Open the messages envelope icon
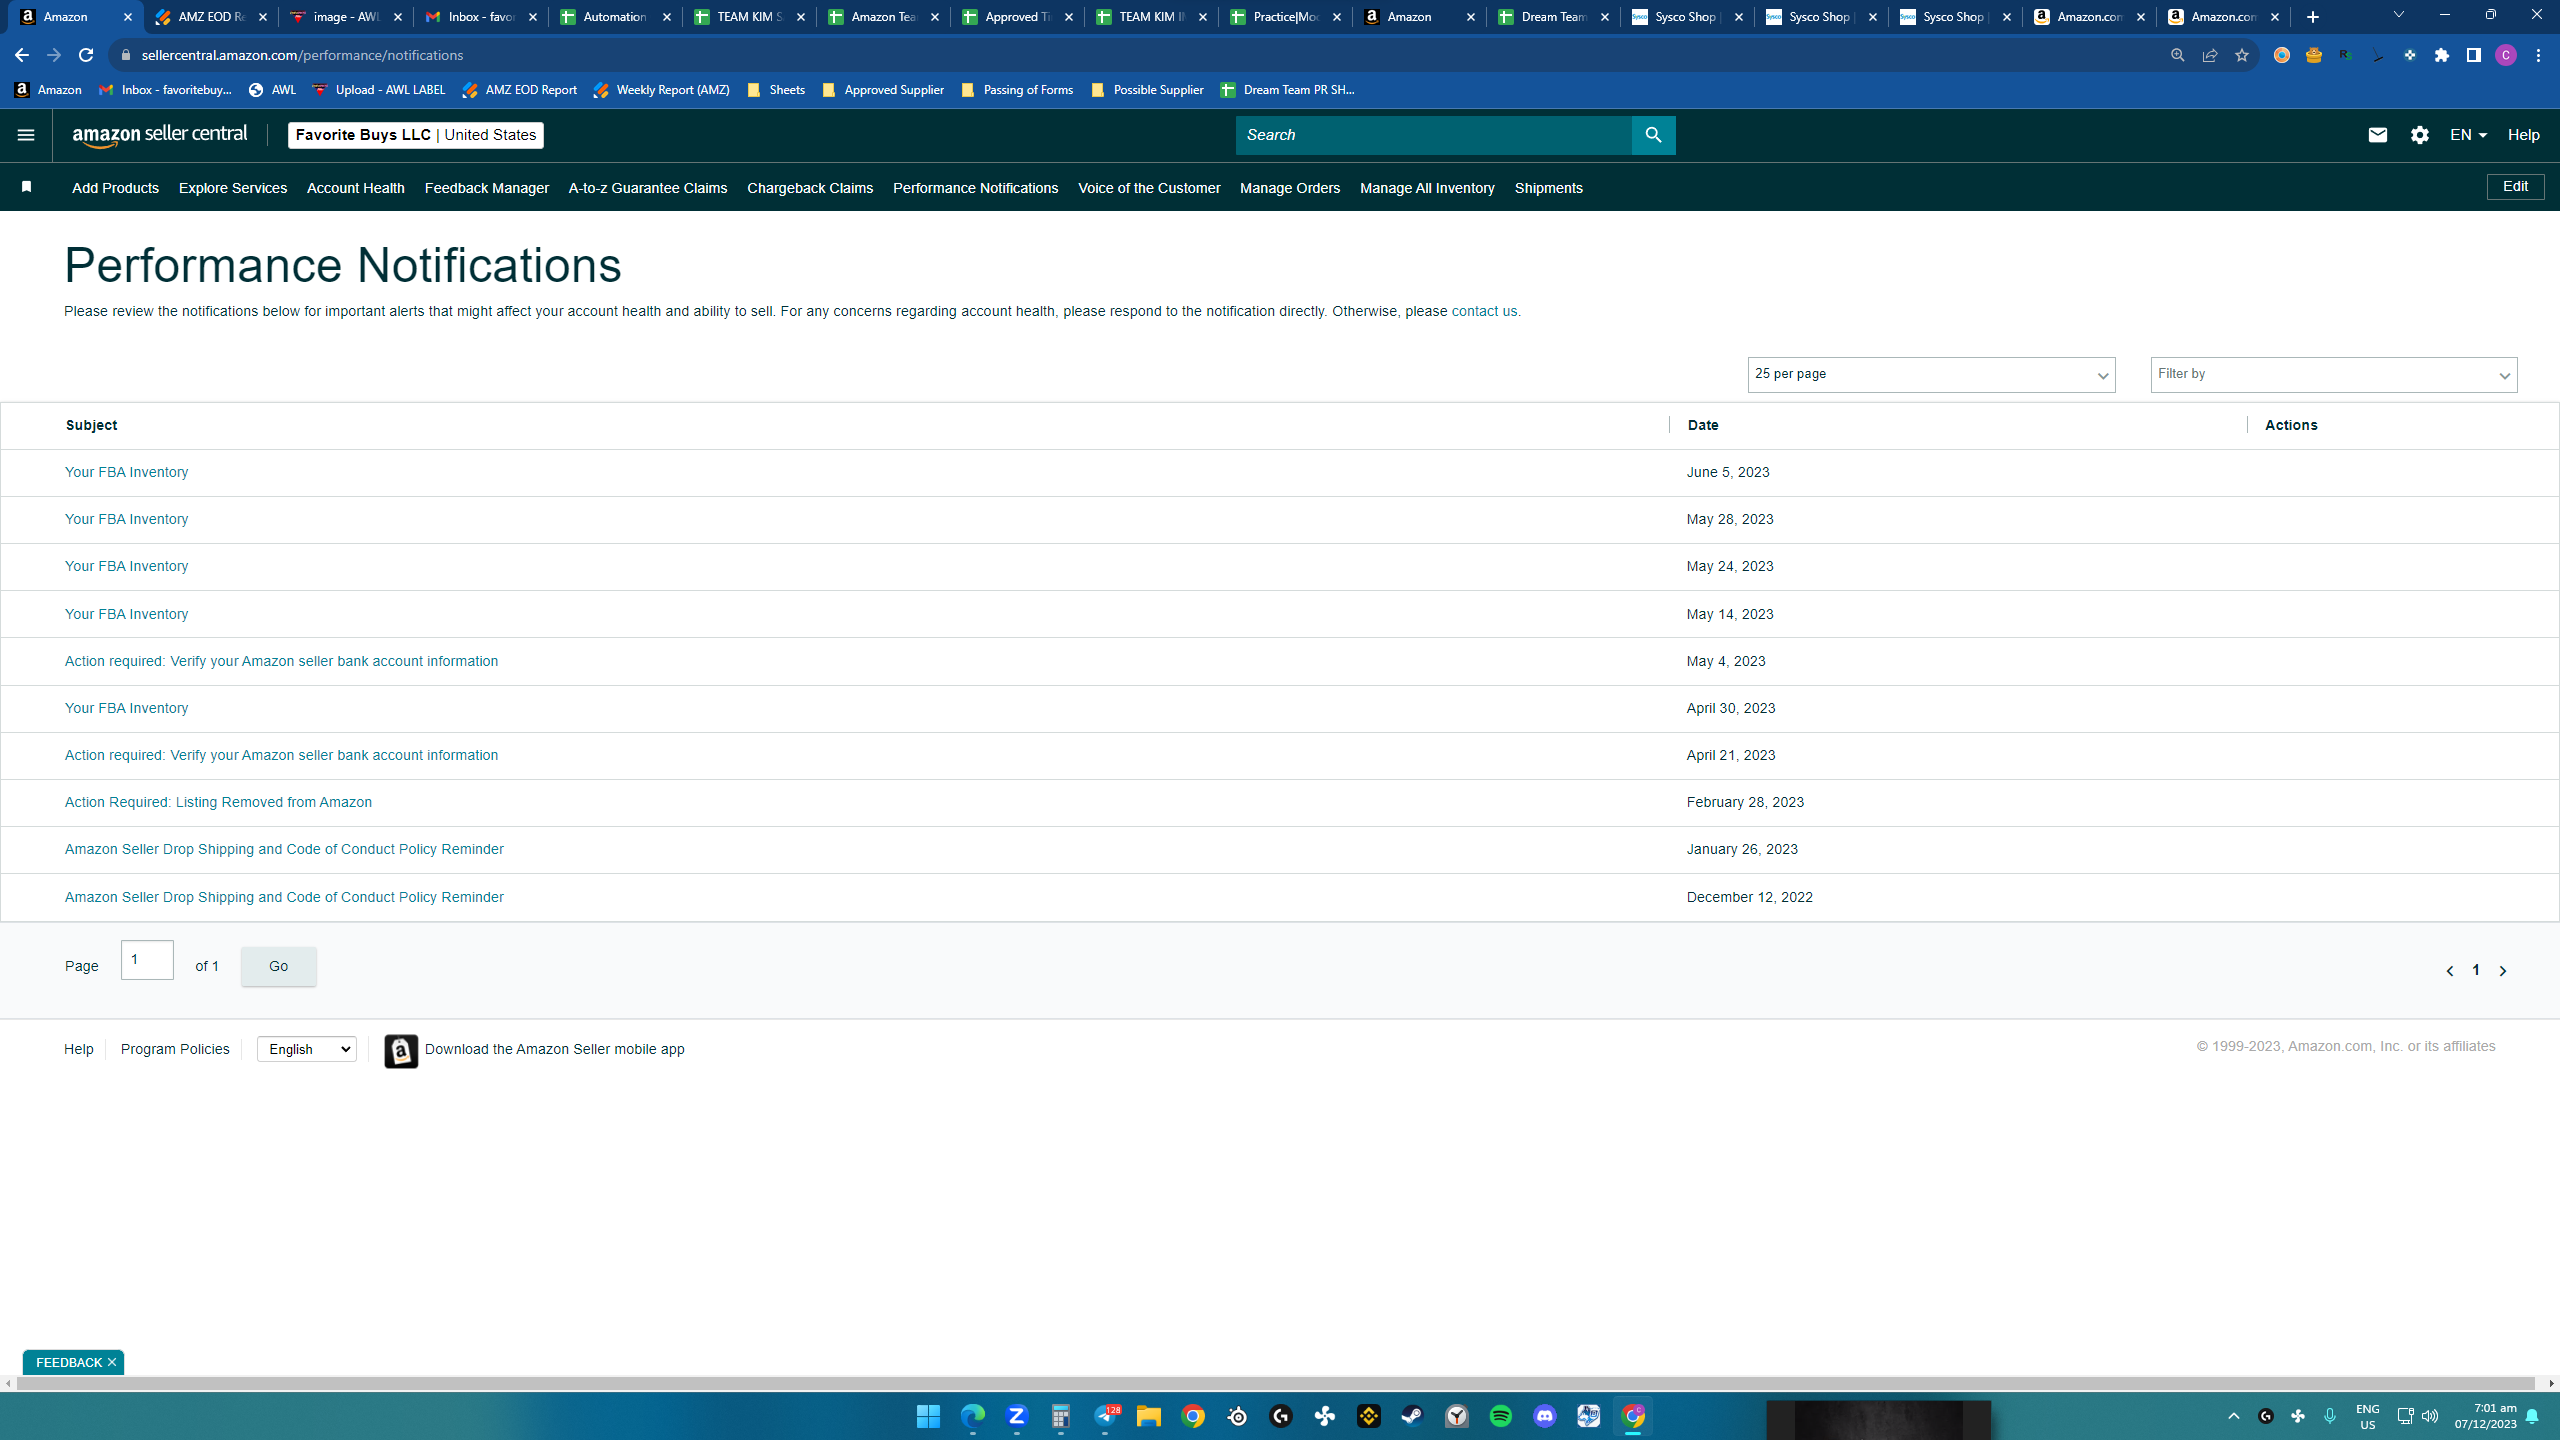Screen dimensions: 2560x1440 pos(2377,135)
